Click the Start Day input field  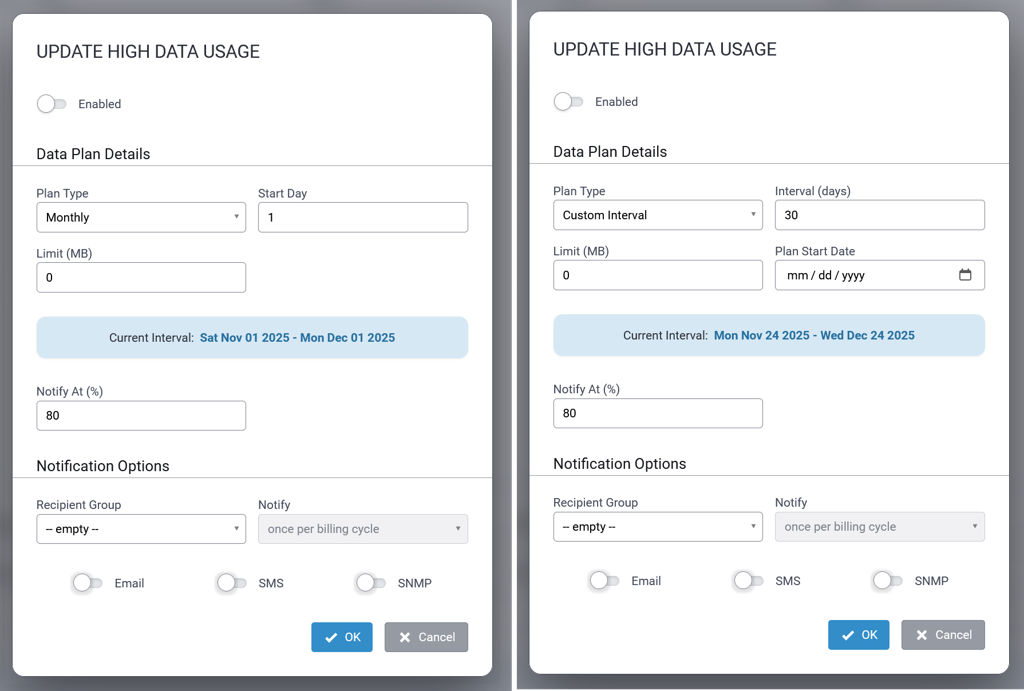[x=362, y=217]
